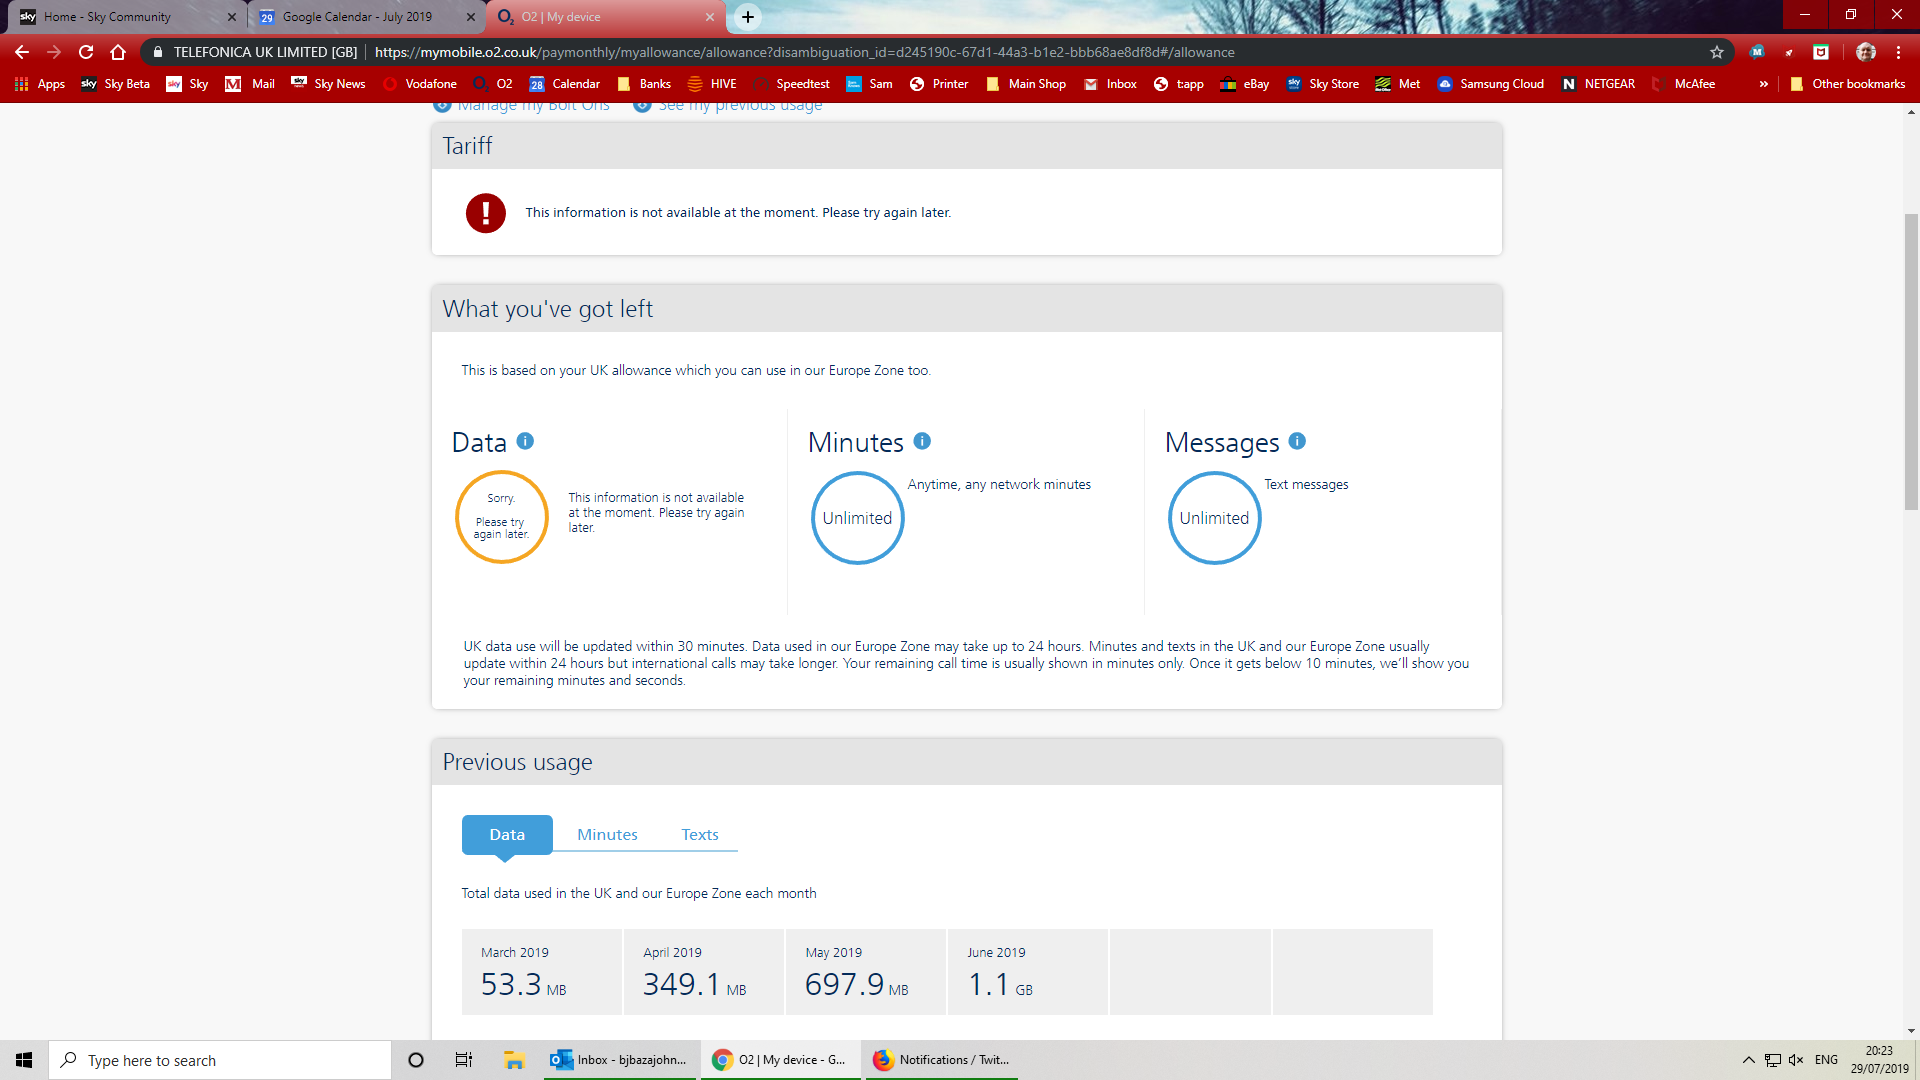
Task: Click the page vertical scrollbar
Action: [1911, 360]
